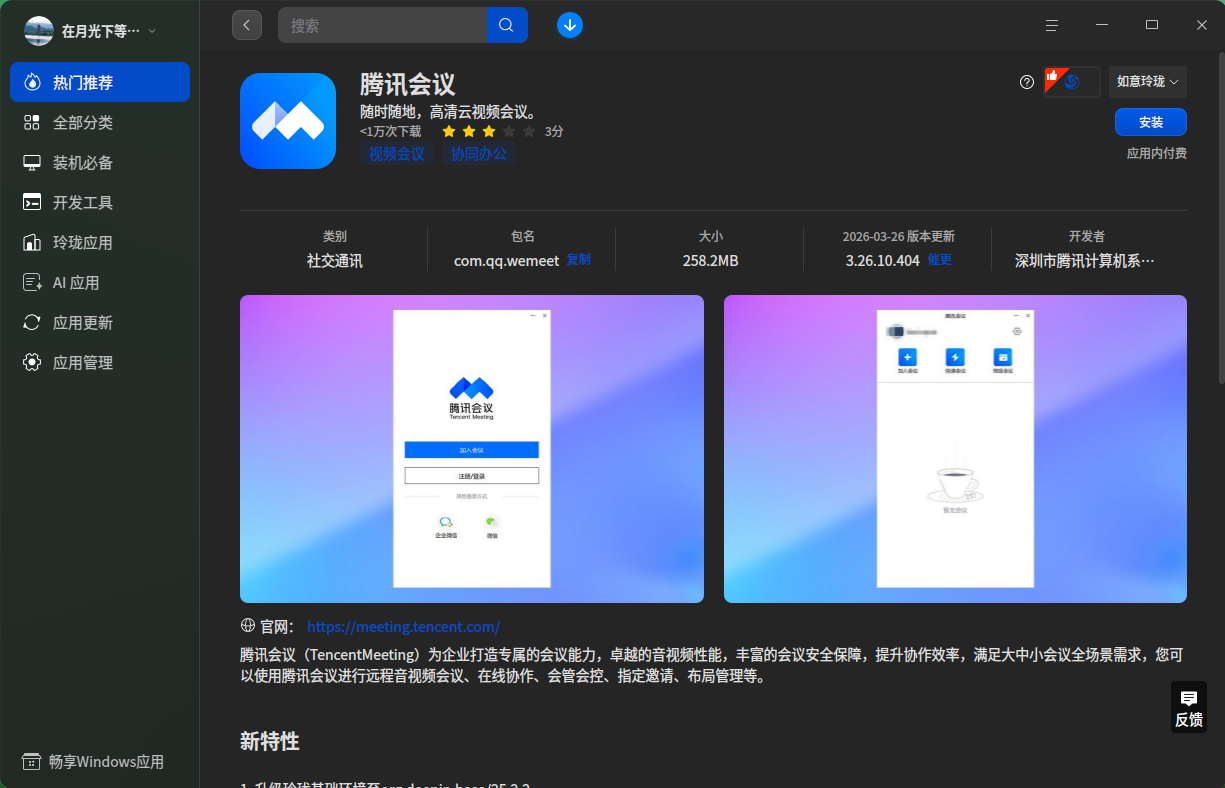Viewport: 1225px width, 788px height.
Task: Go back with the left arrow button
Action: (247, 25)
